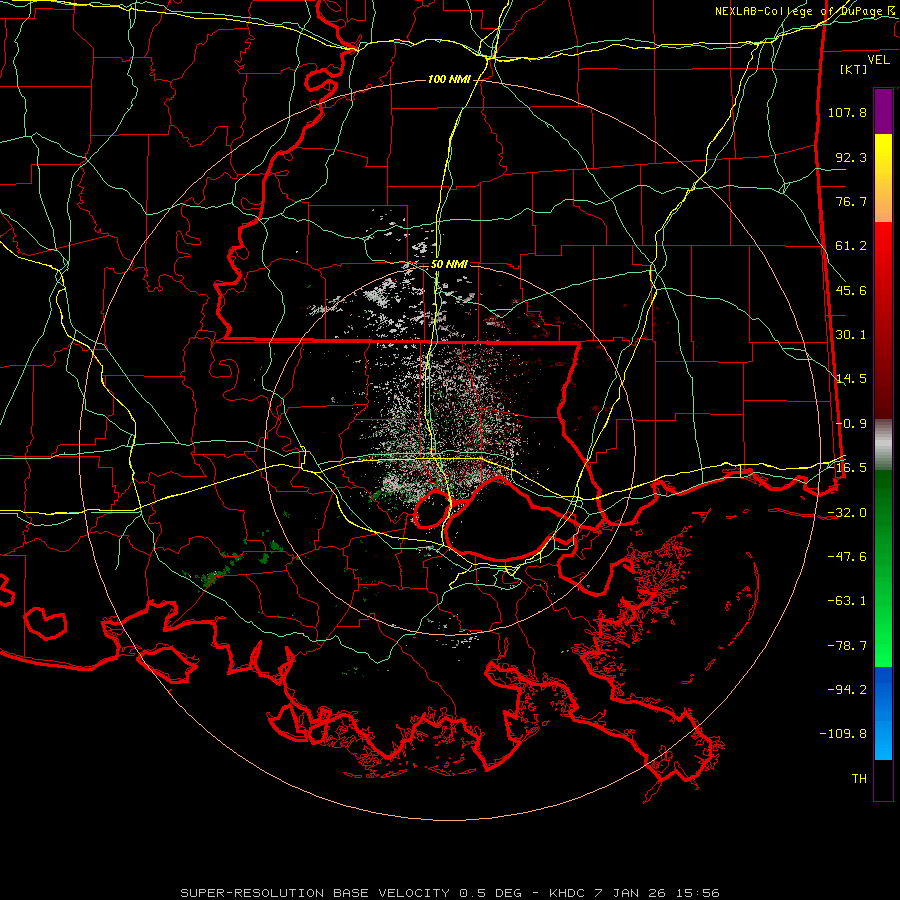The image size is (900, 900).
Task: Click the 50 NMI range ring label
Action: pyautogui.click(x=449, y=265)
